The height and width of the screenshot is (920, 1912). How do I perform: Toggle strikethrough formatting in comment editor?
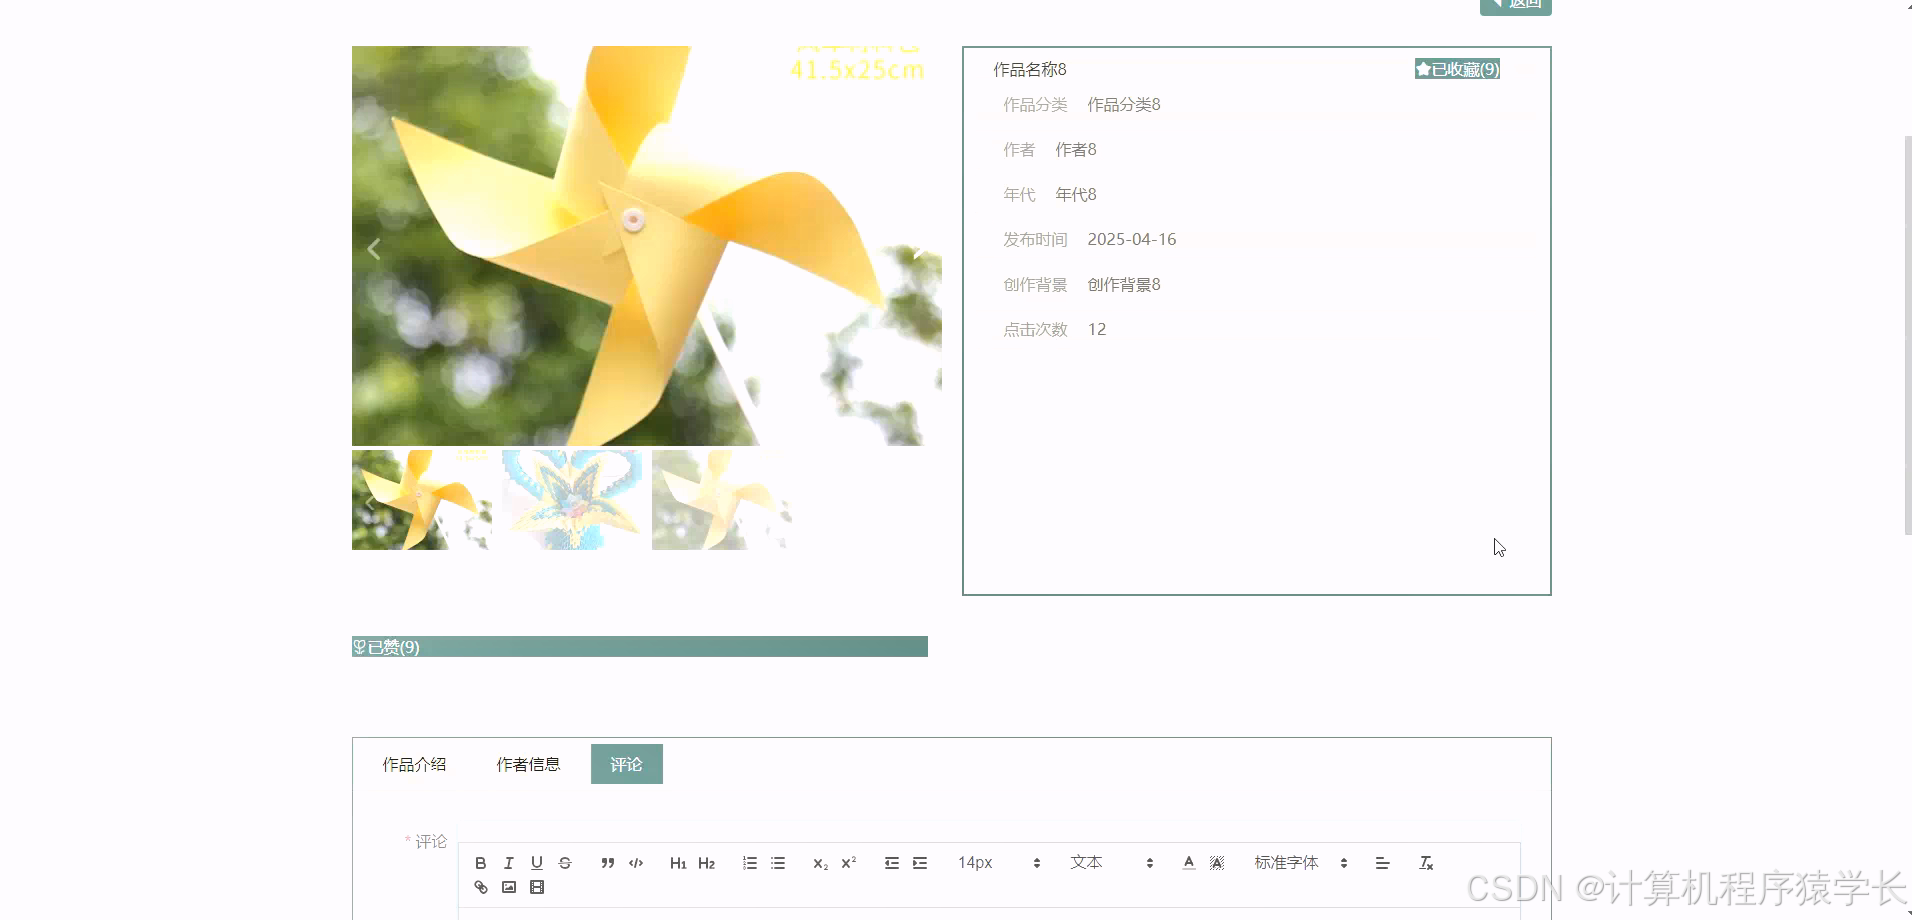pyautogui.click(x=565, y=863)
